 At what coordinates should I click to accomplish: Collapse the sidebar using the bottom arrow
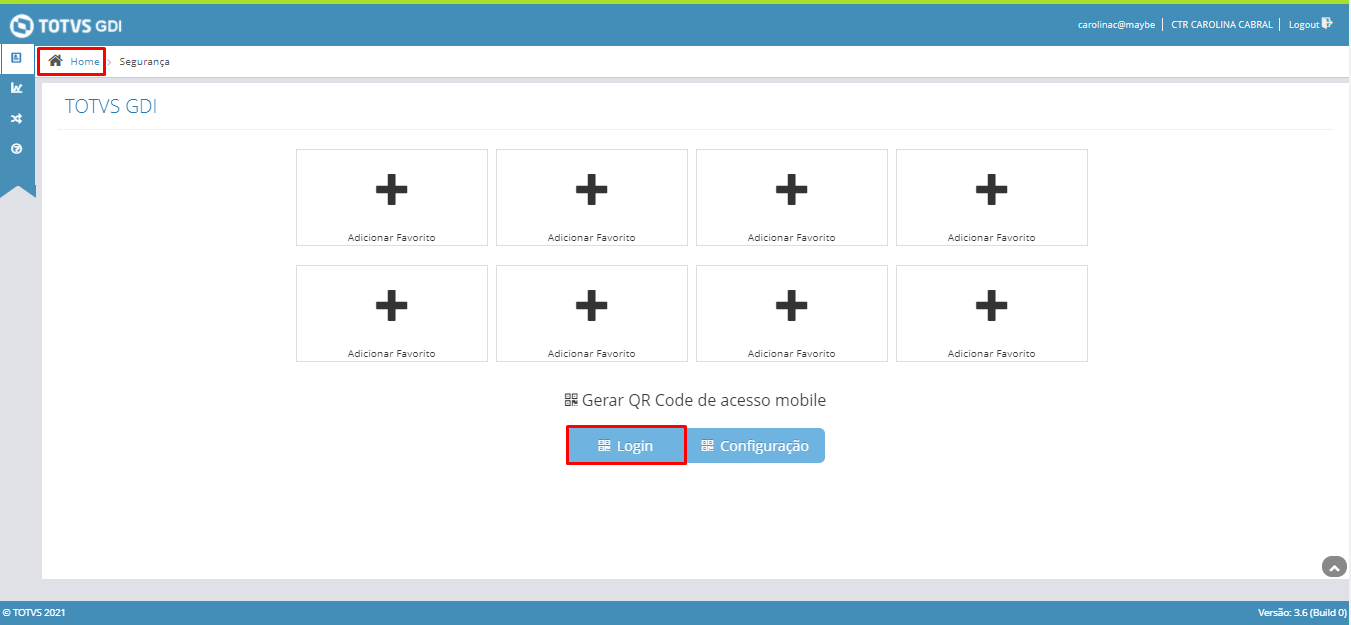pos(18,192)
